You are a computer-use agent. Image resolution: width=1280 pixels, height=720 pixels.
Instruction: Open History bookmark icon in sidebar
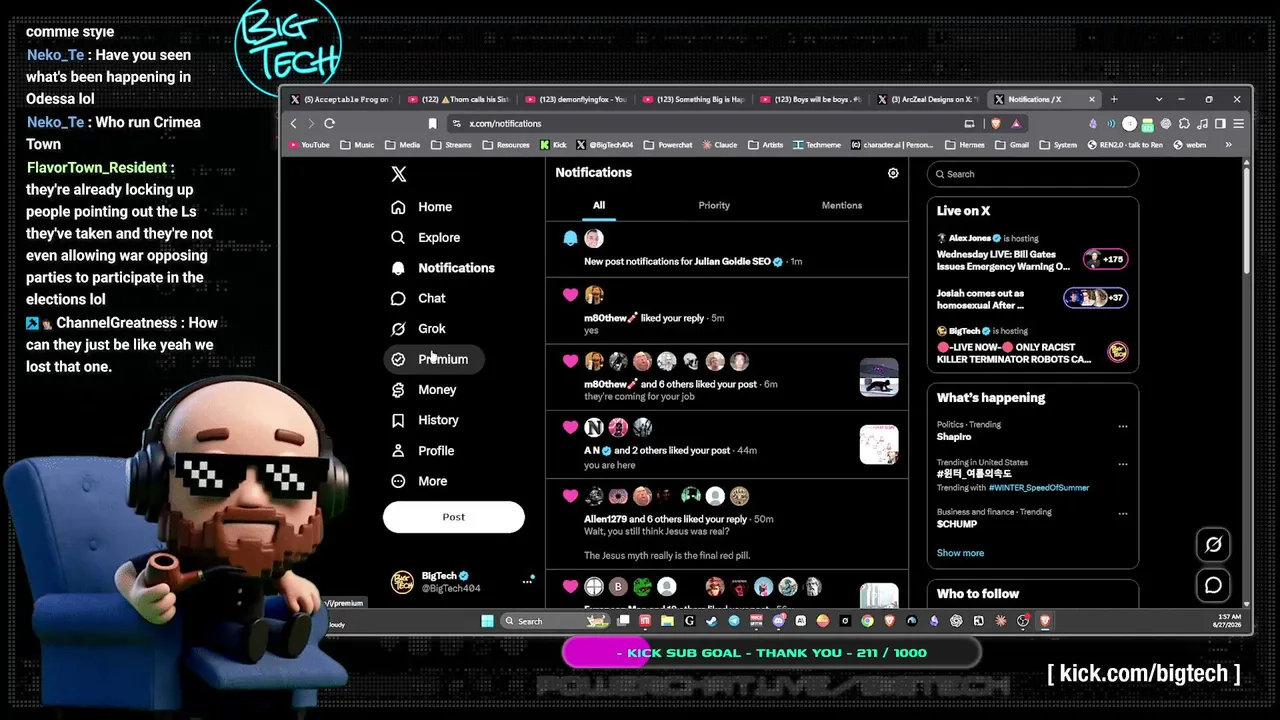pos(398,420)
